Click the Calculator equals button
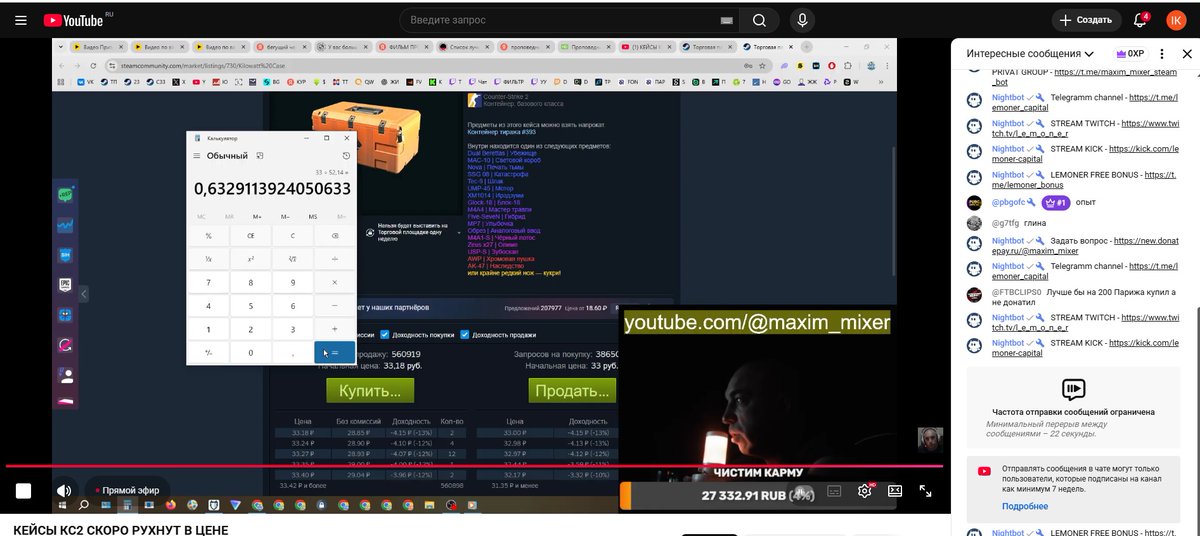This screenshot has height=536, width=1200. click(334, 352)
